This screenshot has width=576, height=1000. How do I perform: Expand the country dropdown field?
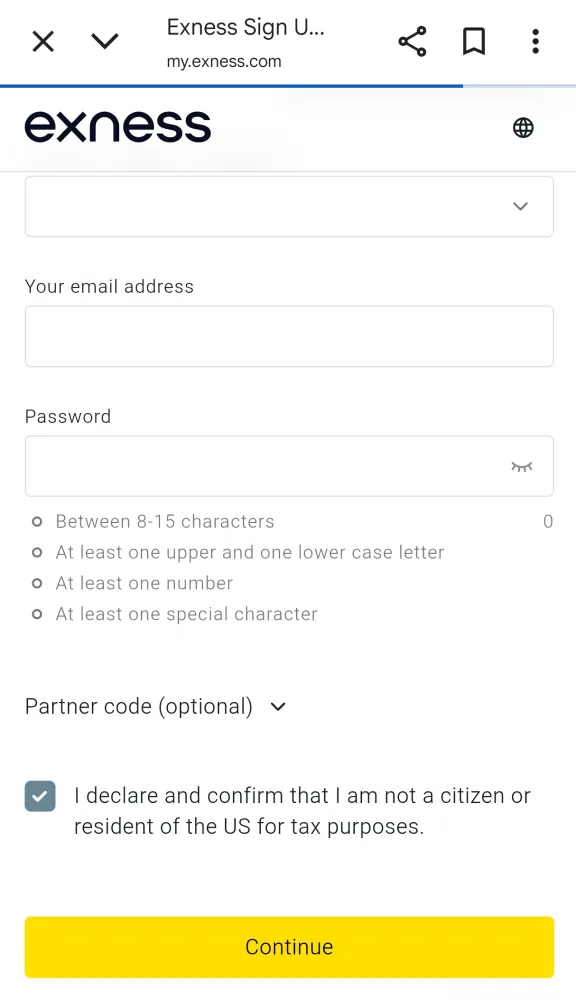(289, 206)
